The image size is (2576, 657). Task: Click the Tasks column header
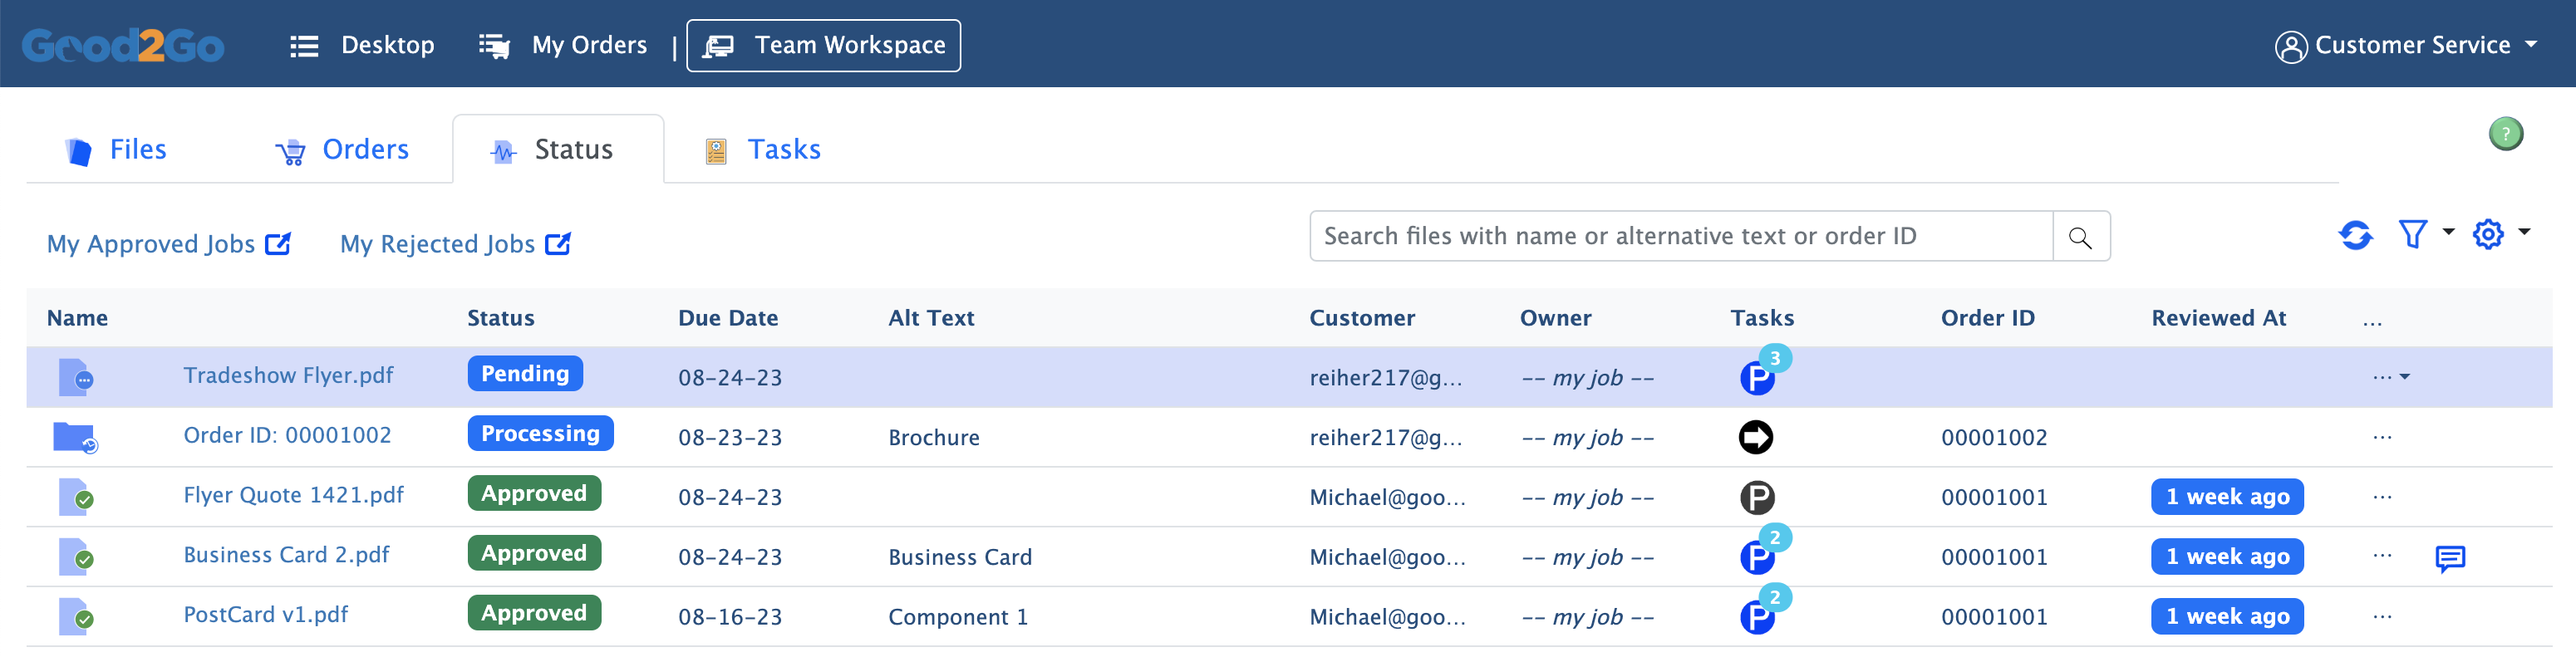click(1762, 318)
